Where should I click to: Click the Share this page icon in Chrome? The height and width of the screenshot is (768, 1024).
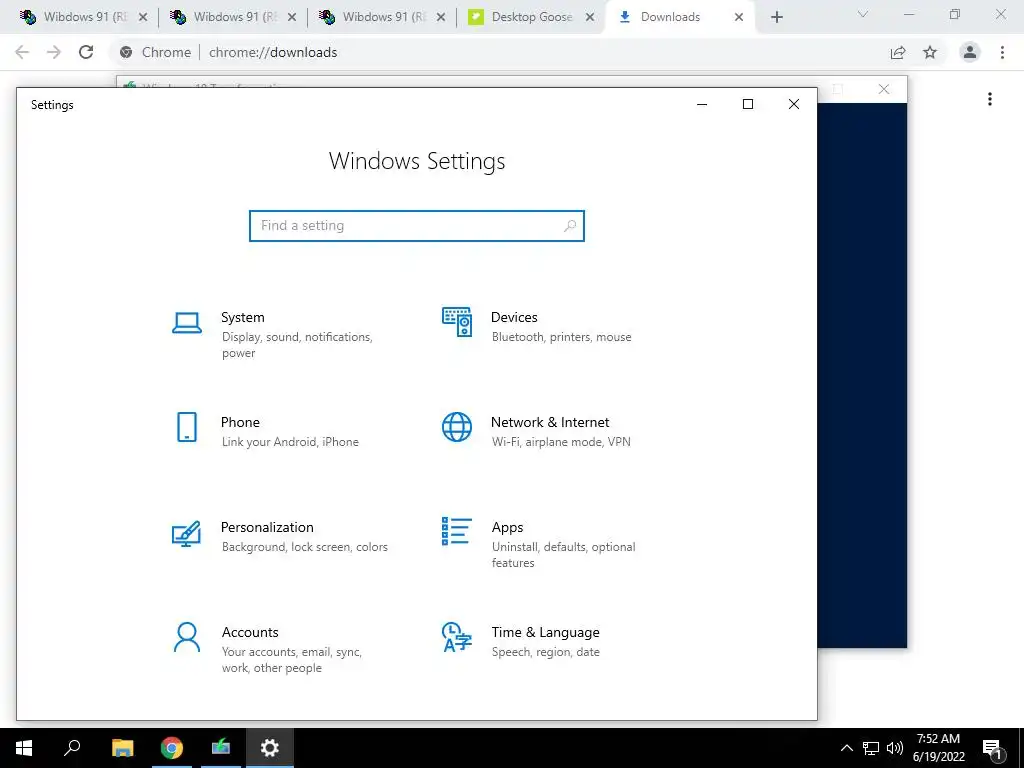(898, 52)
